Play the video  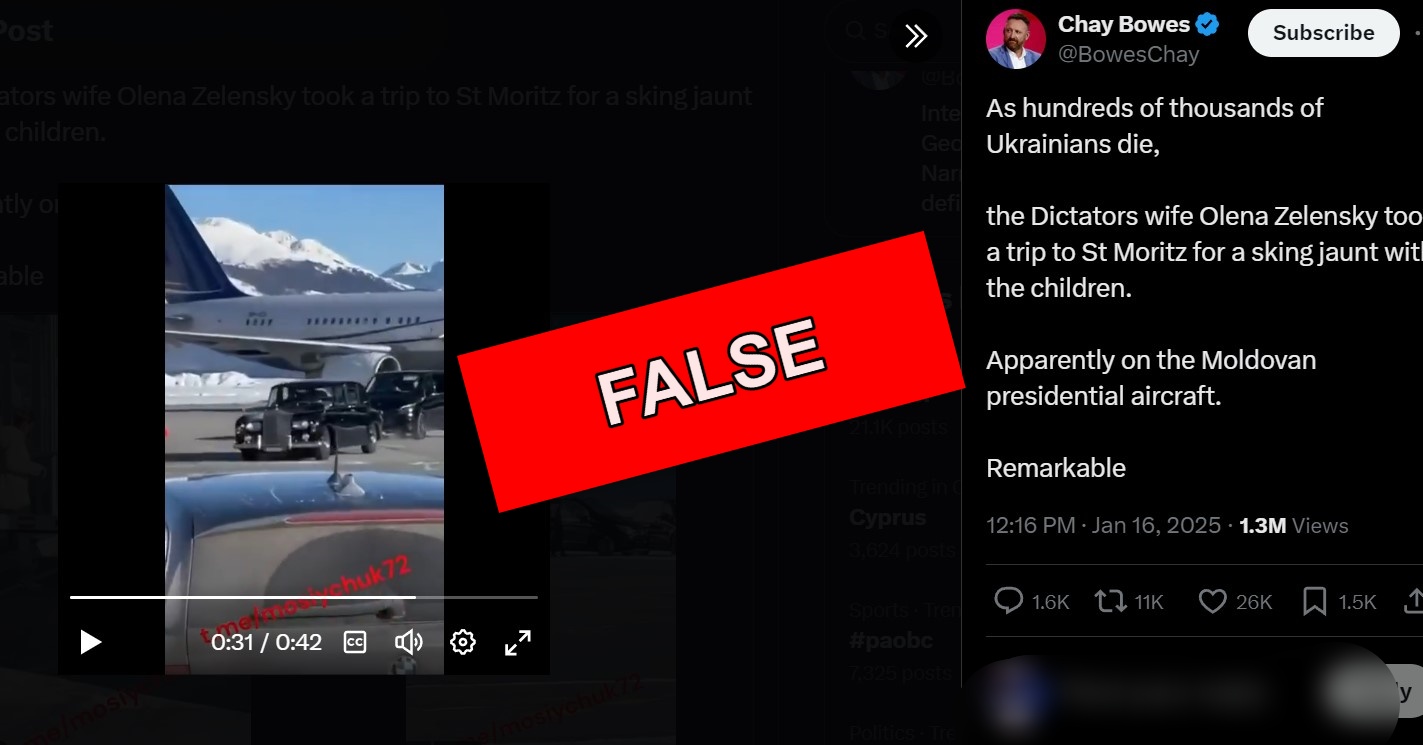pyautogui.click(x=91, y=642)
